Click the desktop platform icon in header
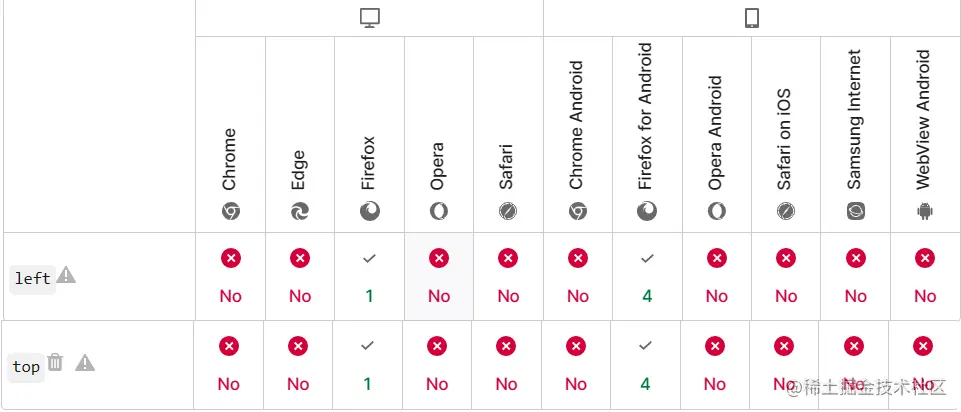 pos(370,18)
